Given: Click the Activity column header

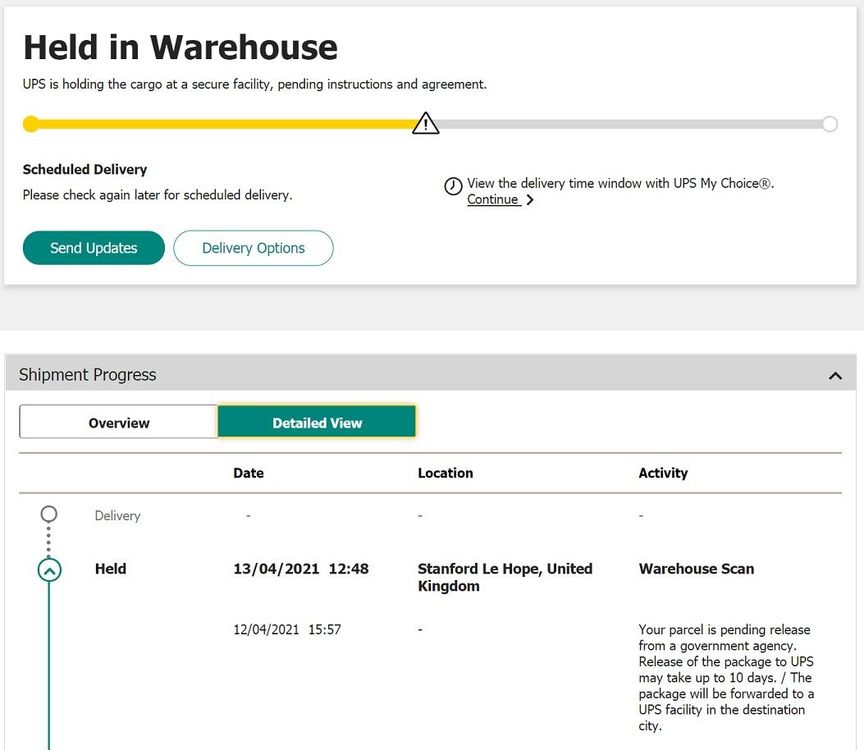Looking at the screenshot, I should tap(663, 473).
